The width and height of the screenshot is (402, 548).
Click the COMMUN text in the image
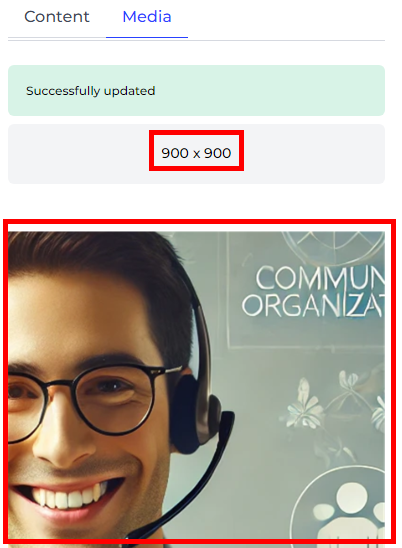pyautogui.click(x=320, y=279)
